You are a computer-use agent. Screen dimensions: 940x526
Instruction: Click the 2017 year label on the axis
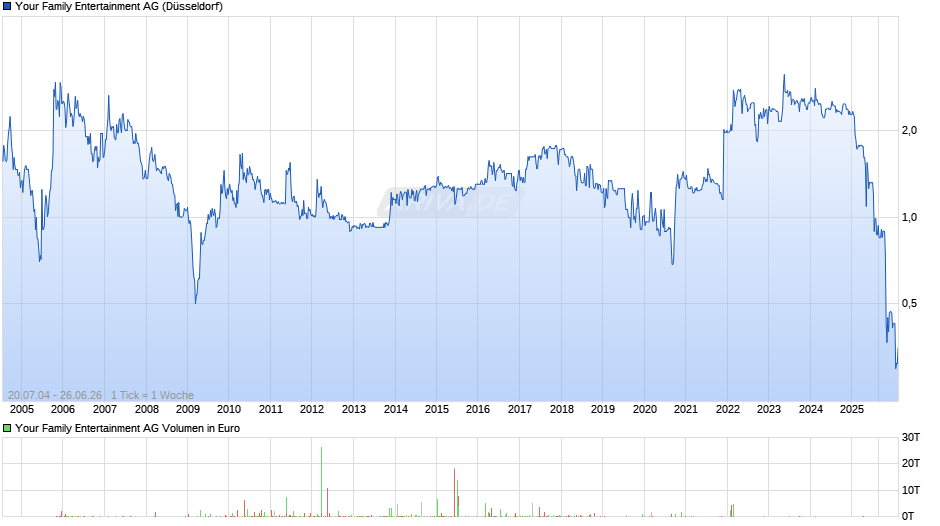coord(520,409)
